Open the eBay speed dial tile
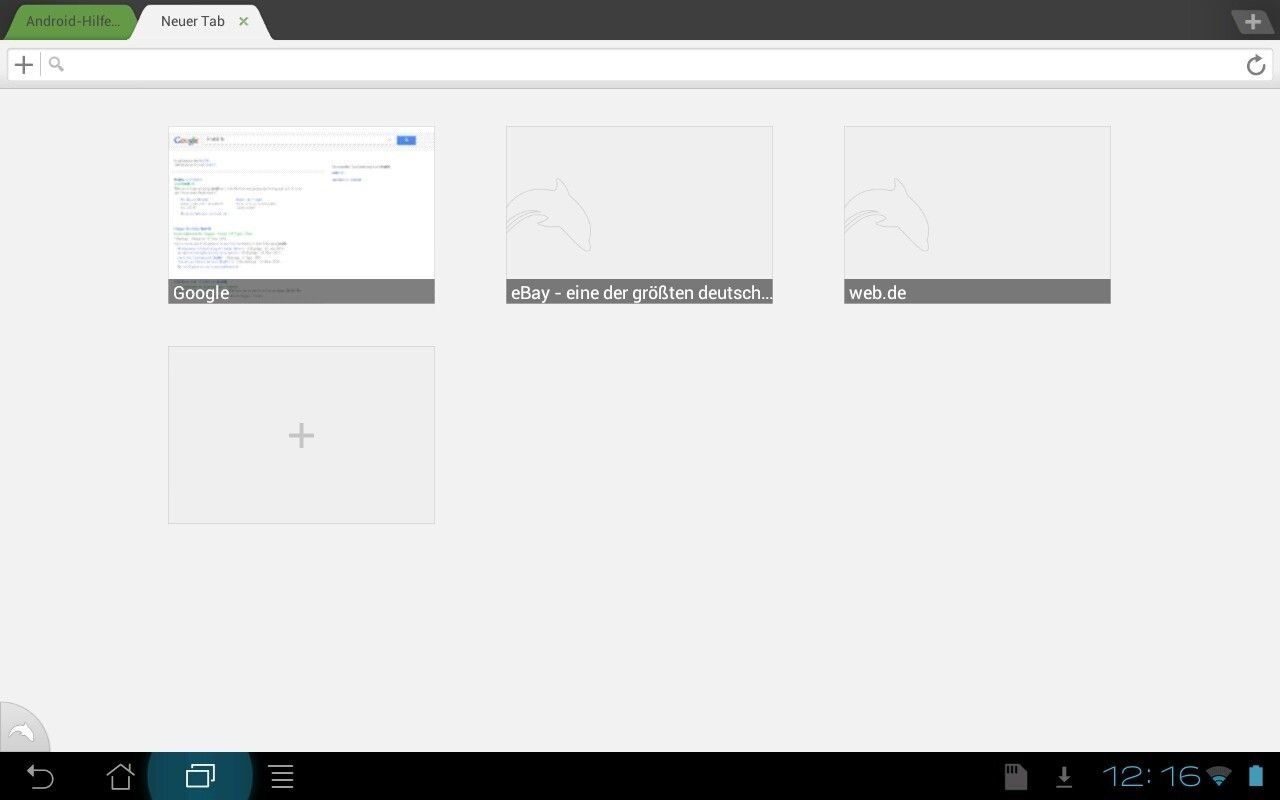Image resolution: width=1280 pixels, height=800 pixels. [639, 215]
